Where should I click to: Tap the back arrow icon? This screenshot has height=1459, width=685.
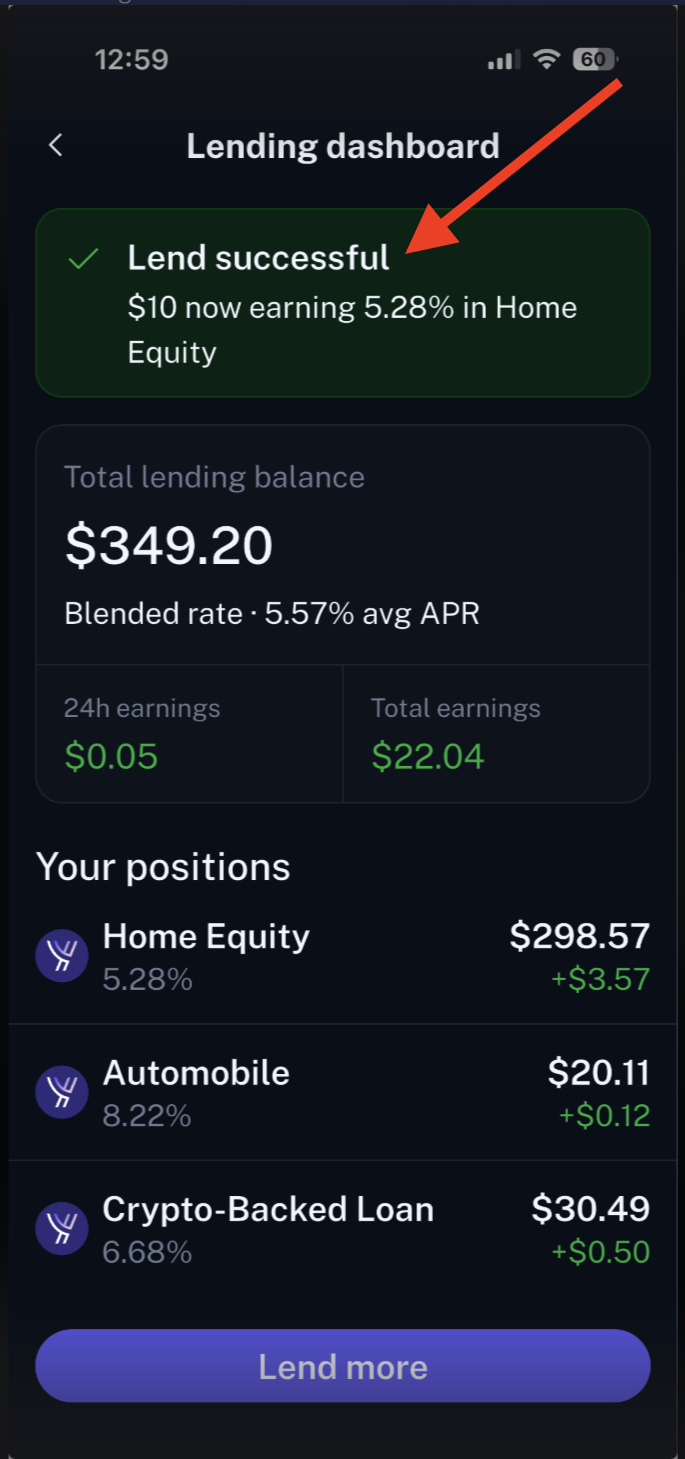pos(56,145)
